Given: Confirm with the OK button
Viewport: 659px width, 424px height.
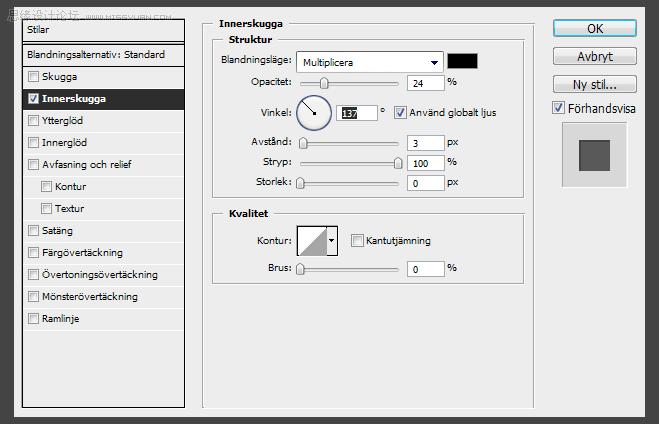Looking at the screenshot, I should 595,29.
